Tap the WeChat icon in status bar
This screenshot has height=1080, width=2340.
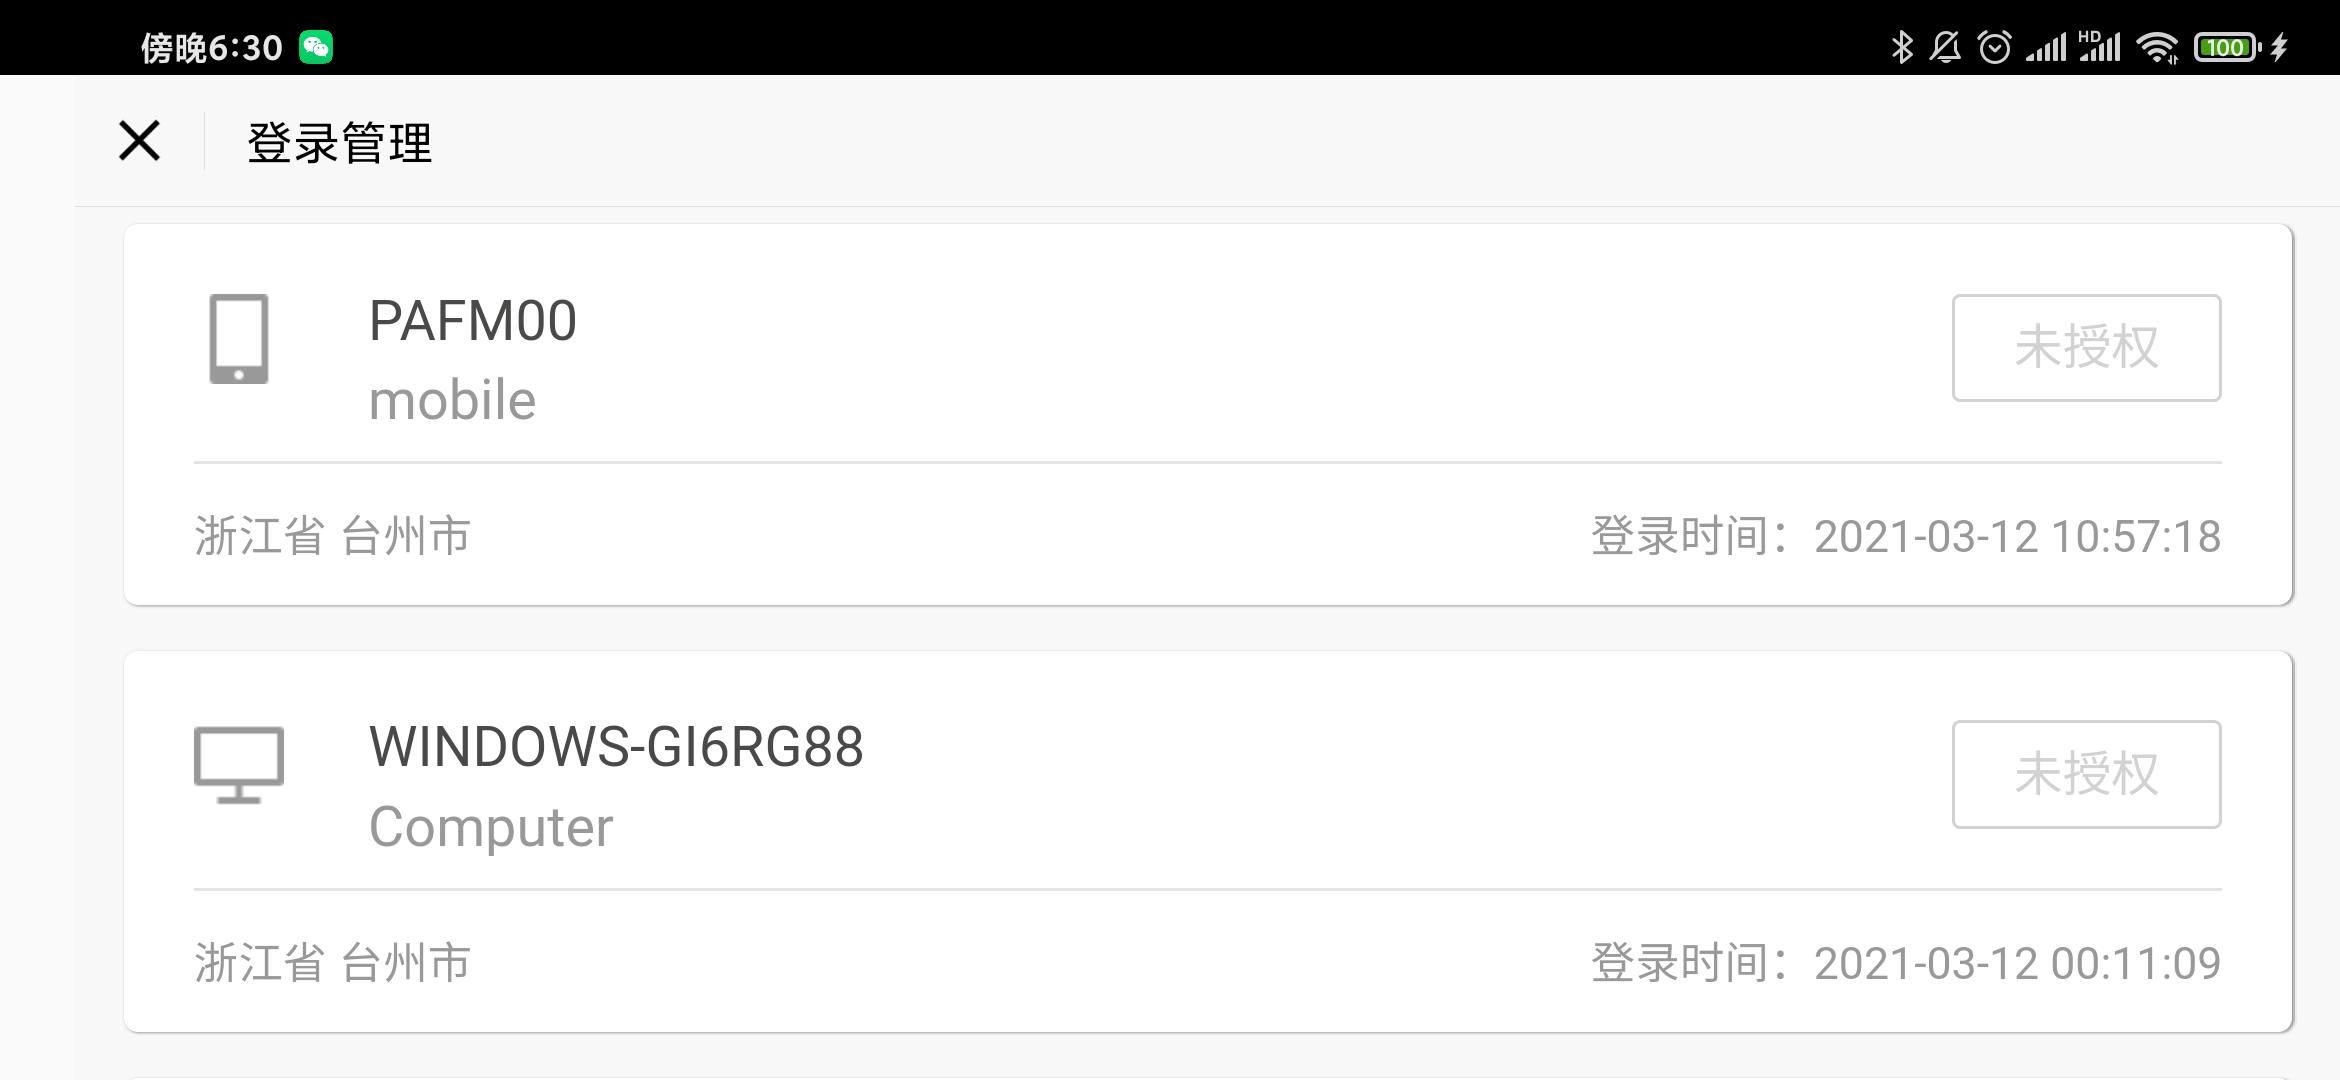point(316,47)
